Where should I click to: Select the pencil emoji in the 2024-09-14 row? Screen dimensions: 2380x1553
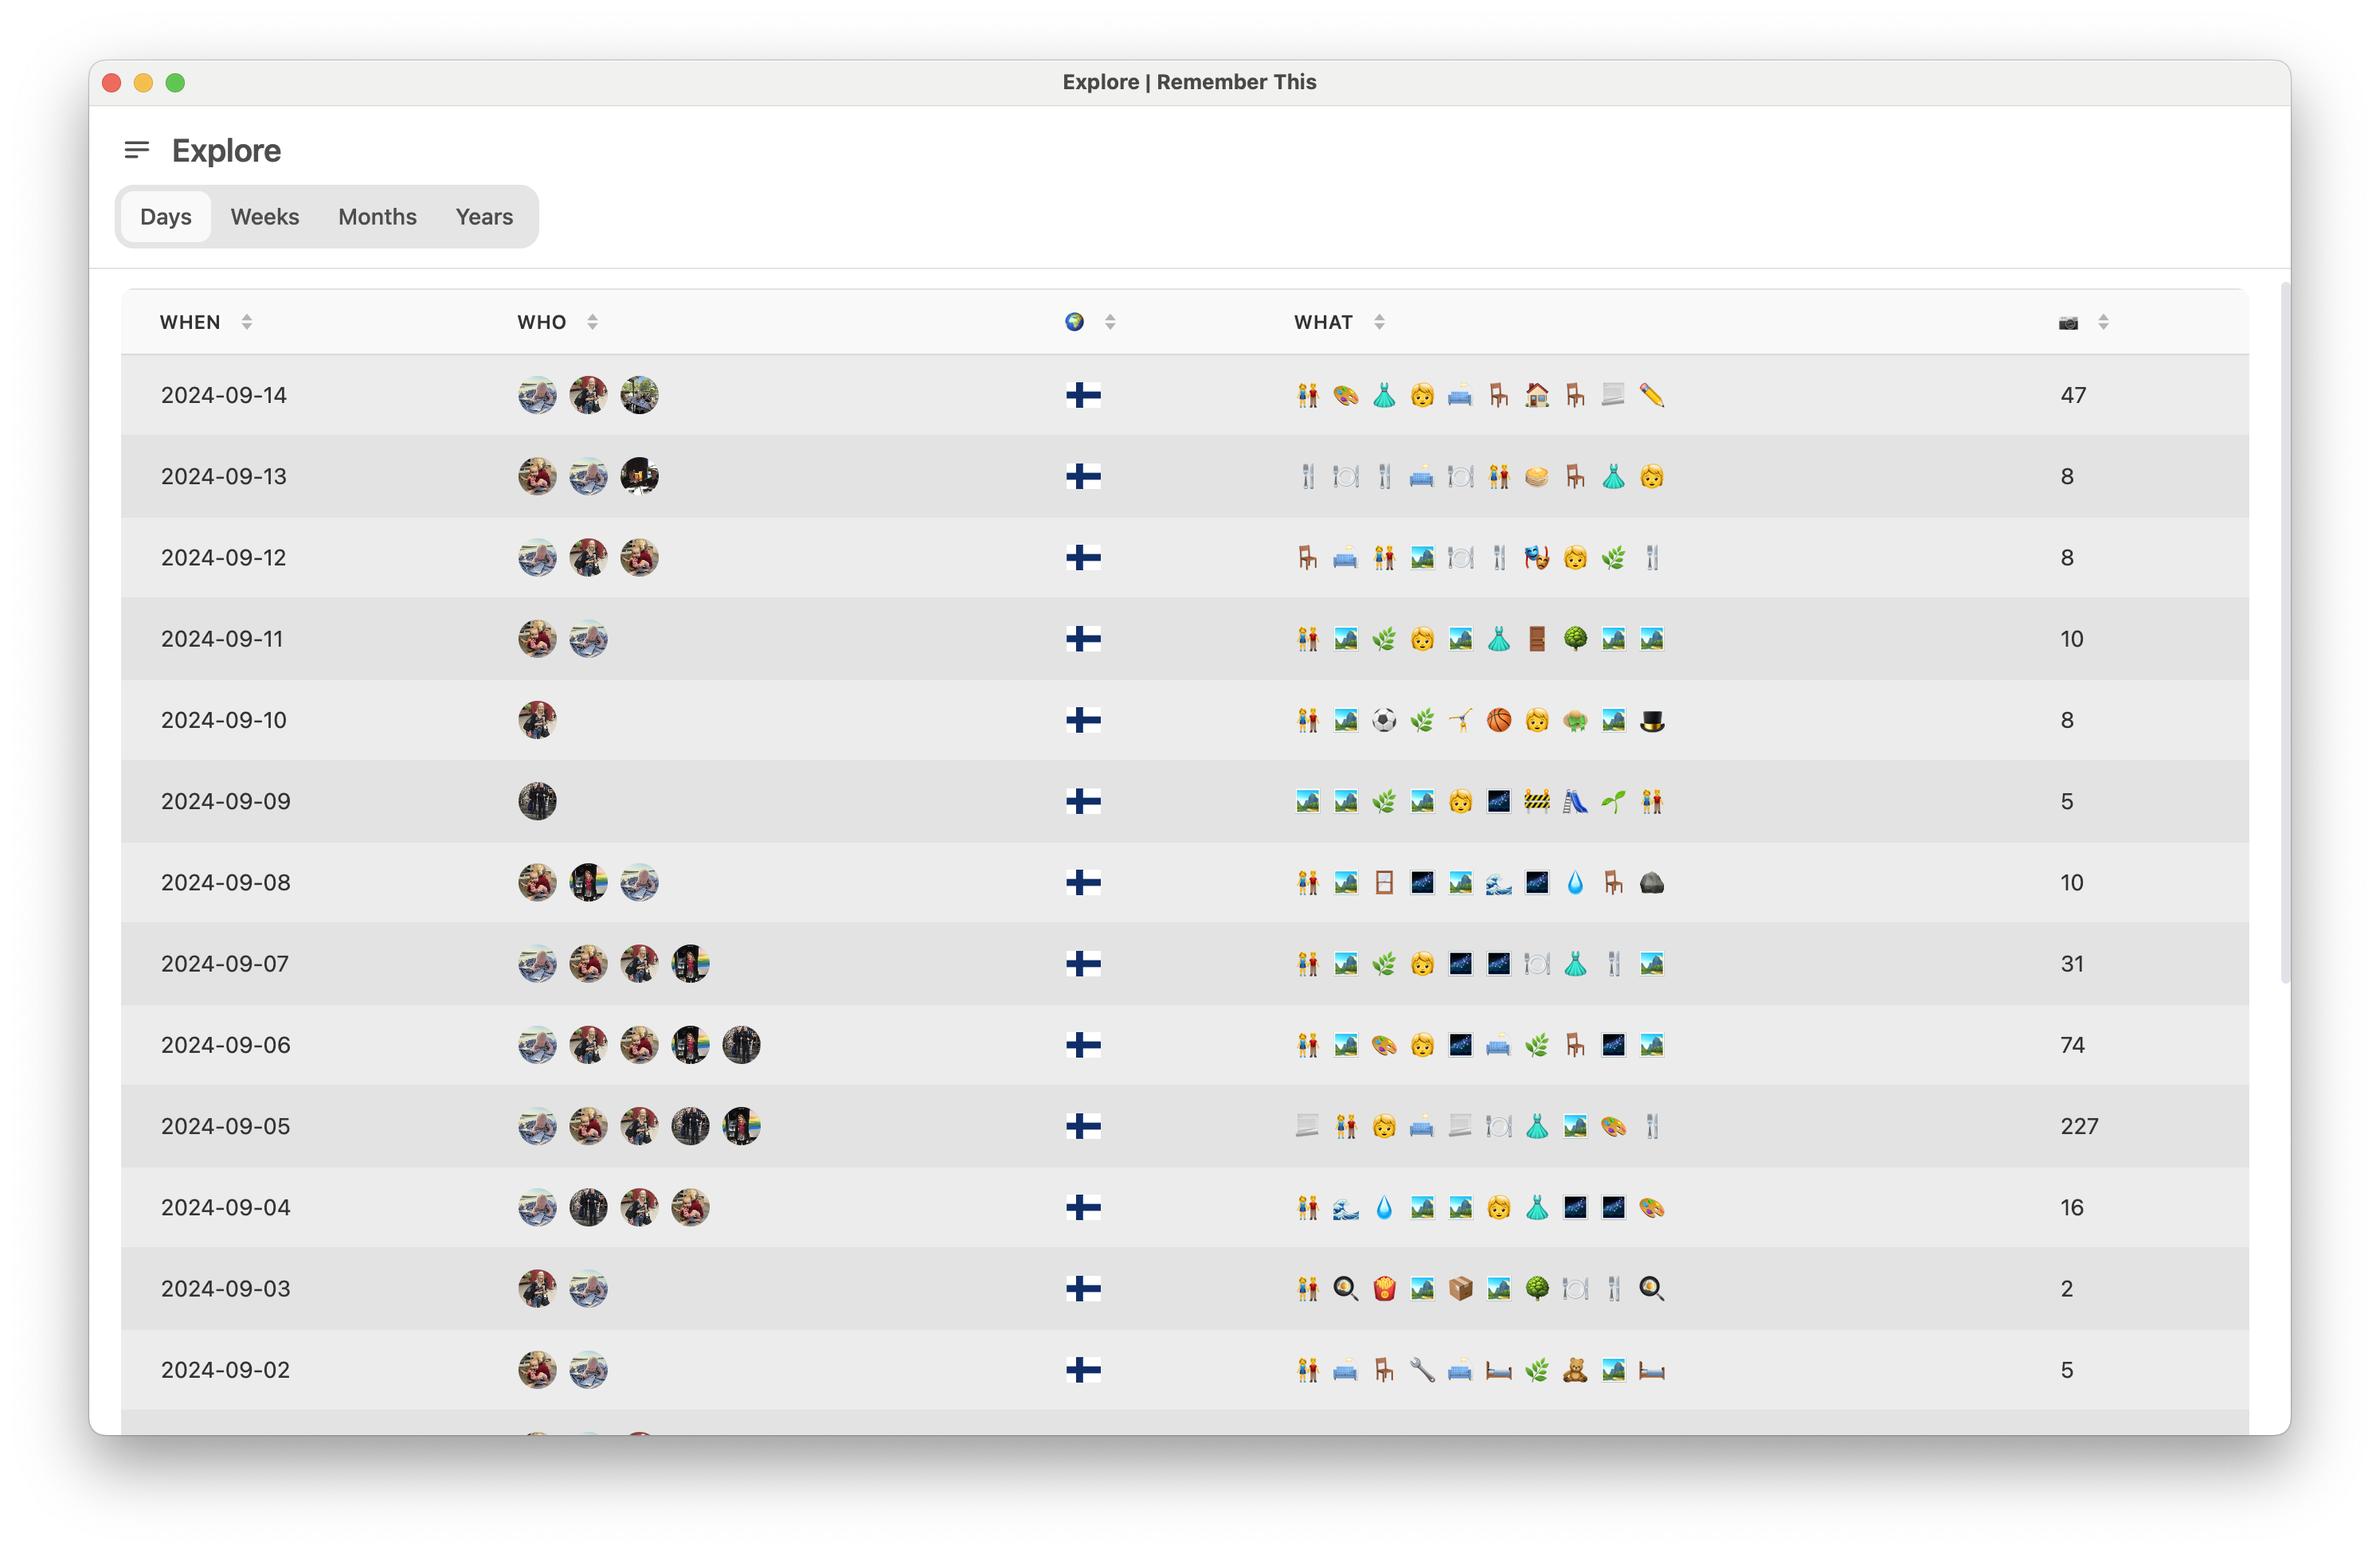[x=1652, y=395]
